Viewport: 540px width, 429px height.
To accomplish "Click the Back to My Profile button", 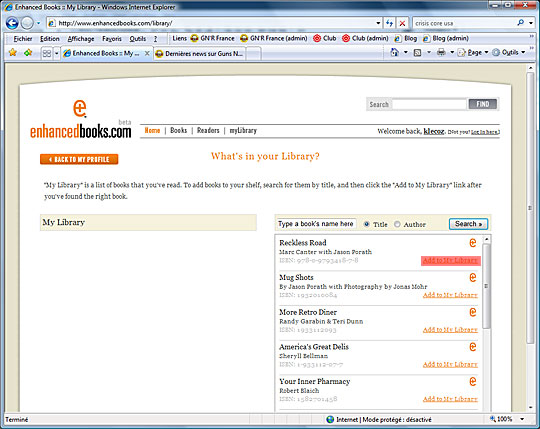I will 79,159.
